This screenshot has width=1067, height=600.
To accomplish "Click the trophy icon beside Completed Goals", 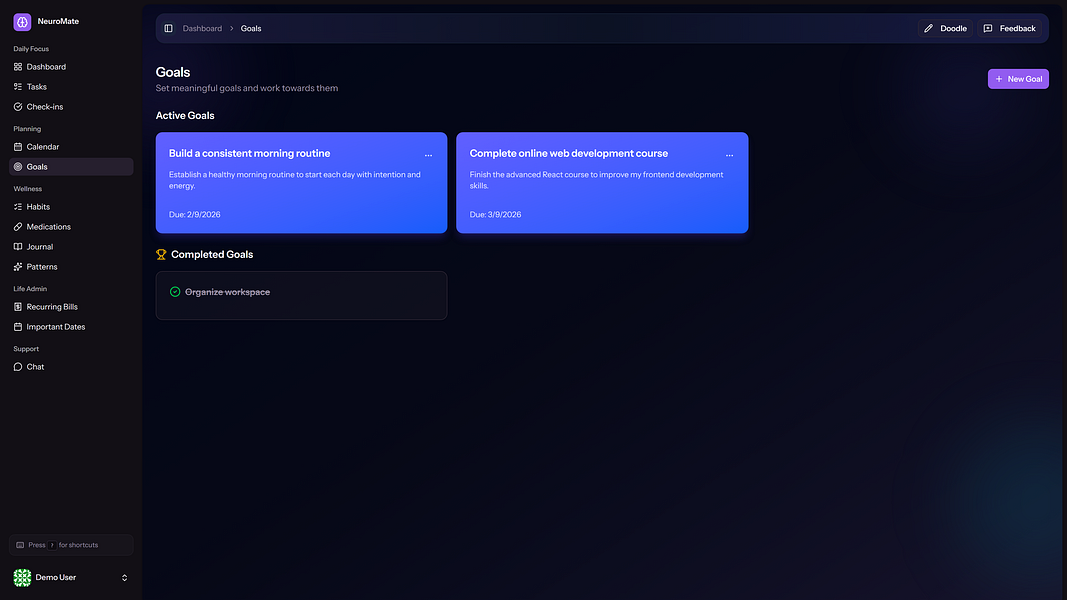I will [x=161, y=254].
